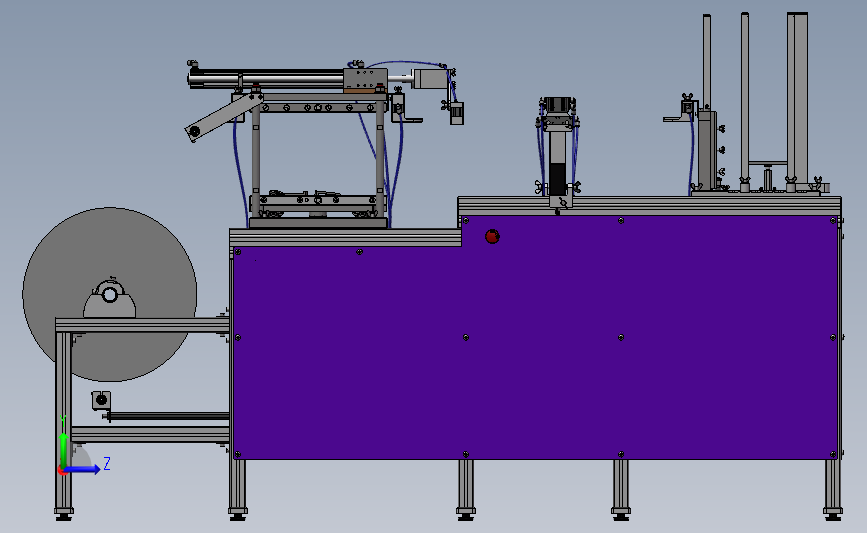
Task: Select the angled arm at upper left frame
Action: 223,117
